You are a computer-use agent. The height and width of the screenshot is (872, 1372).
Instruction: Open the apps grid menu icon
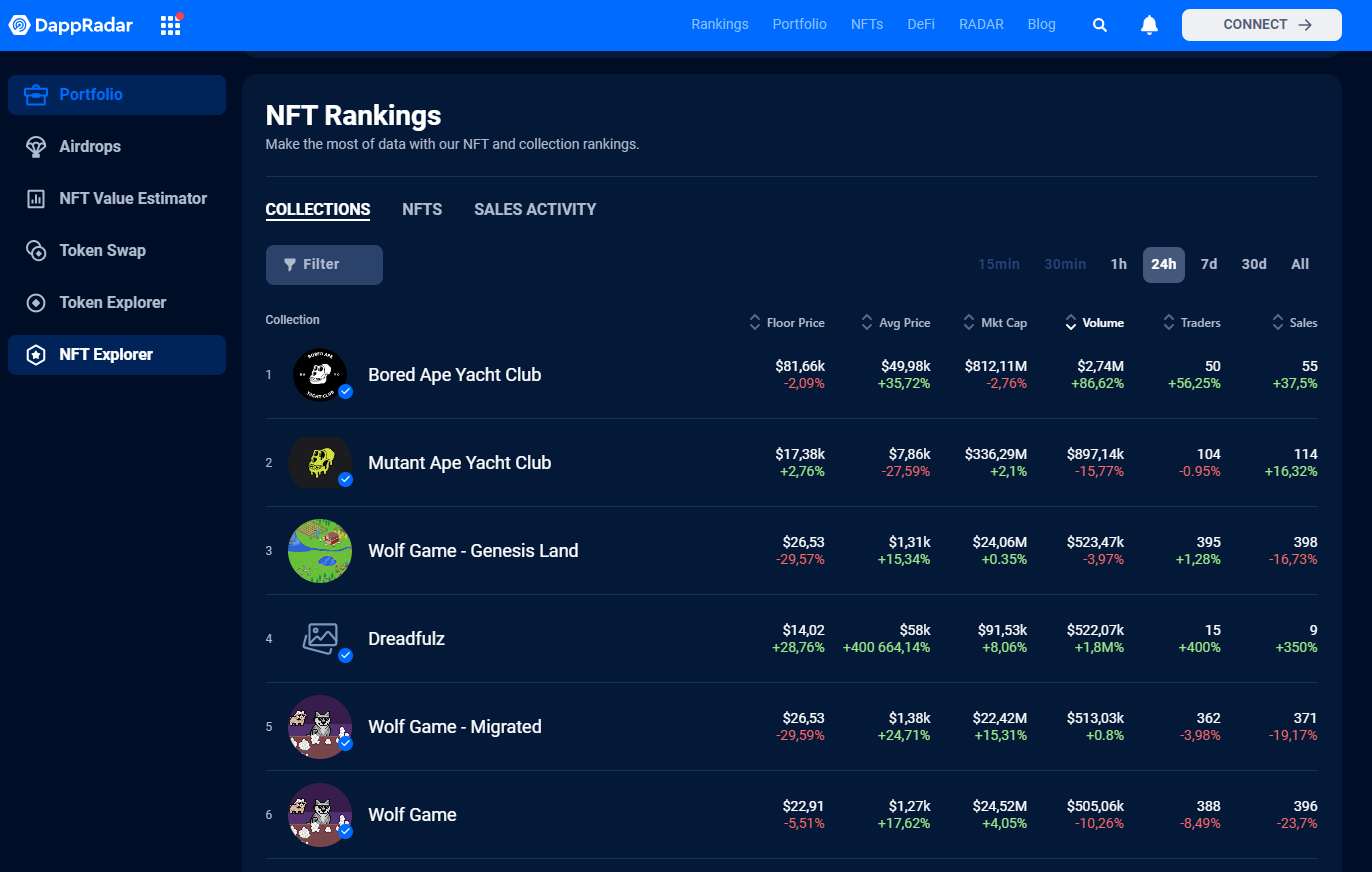[x=171, y=25]
